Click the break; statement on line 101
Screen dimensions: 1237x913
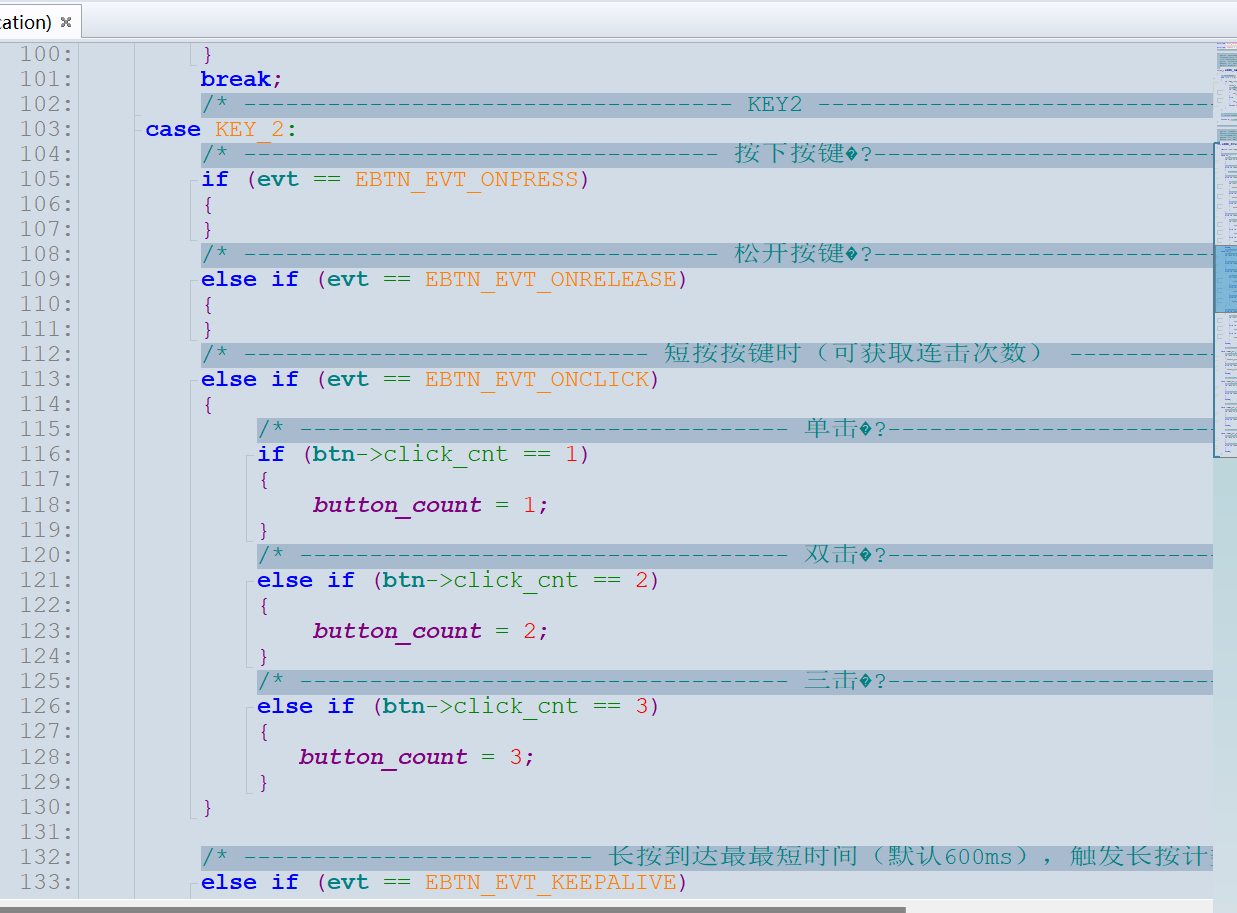(x=242, y=79)
